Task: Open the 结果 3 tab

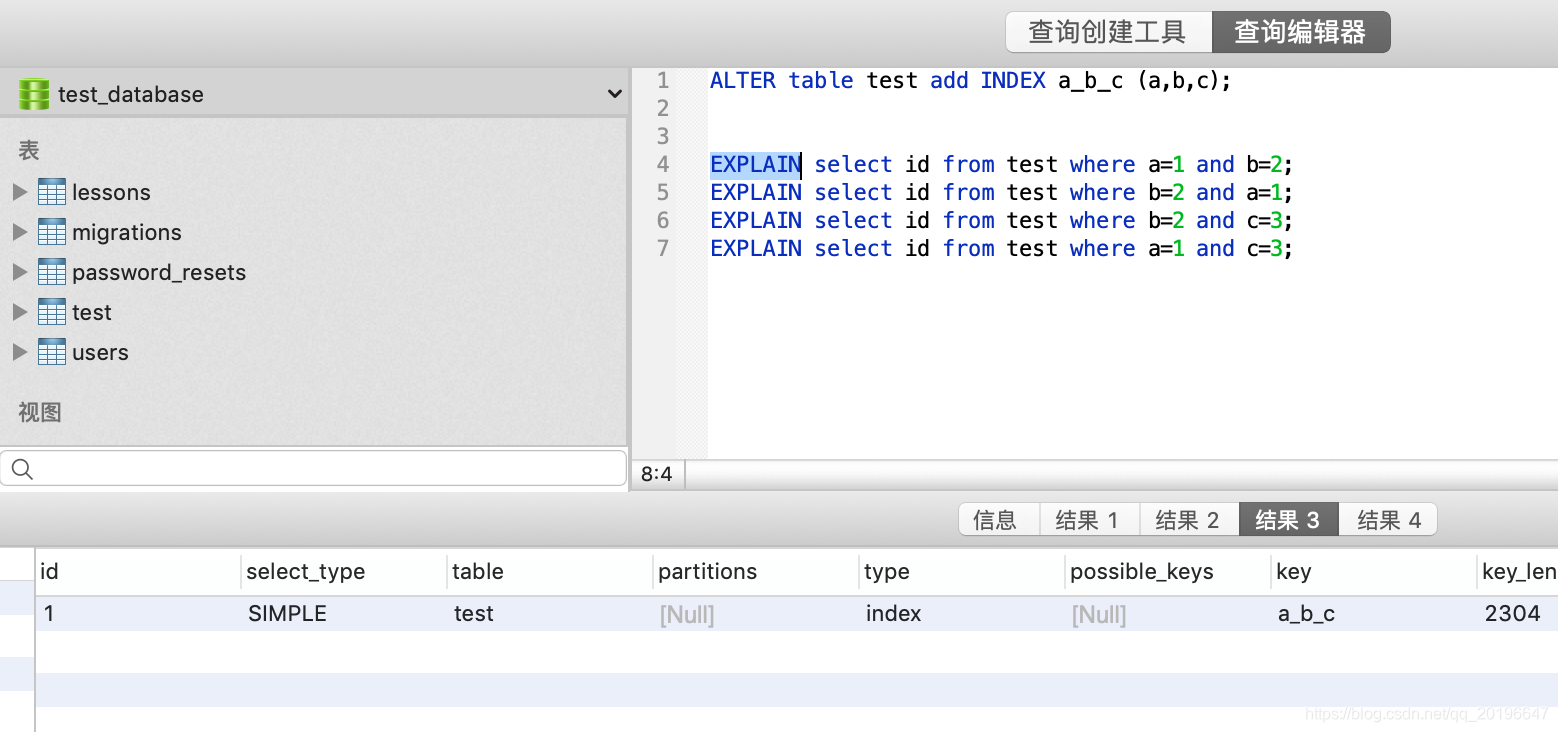Action: point(1288,519)
